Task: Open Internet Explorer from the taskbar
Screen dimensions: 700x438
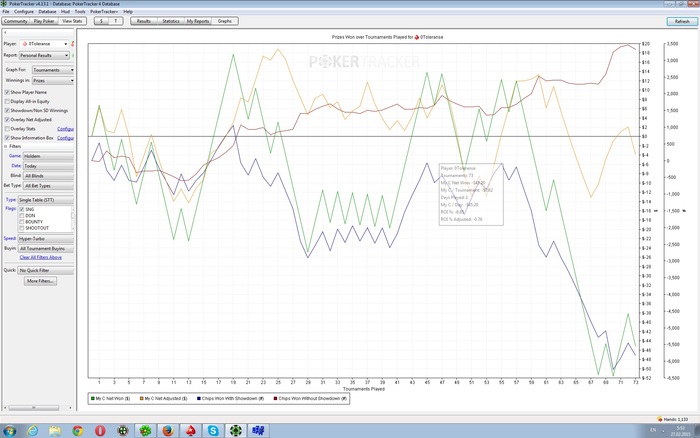Action: tap(32, 429)
